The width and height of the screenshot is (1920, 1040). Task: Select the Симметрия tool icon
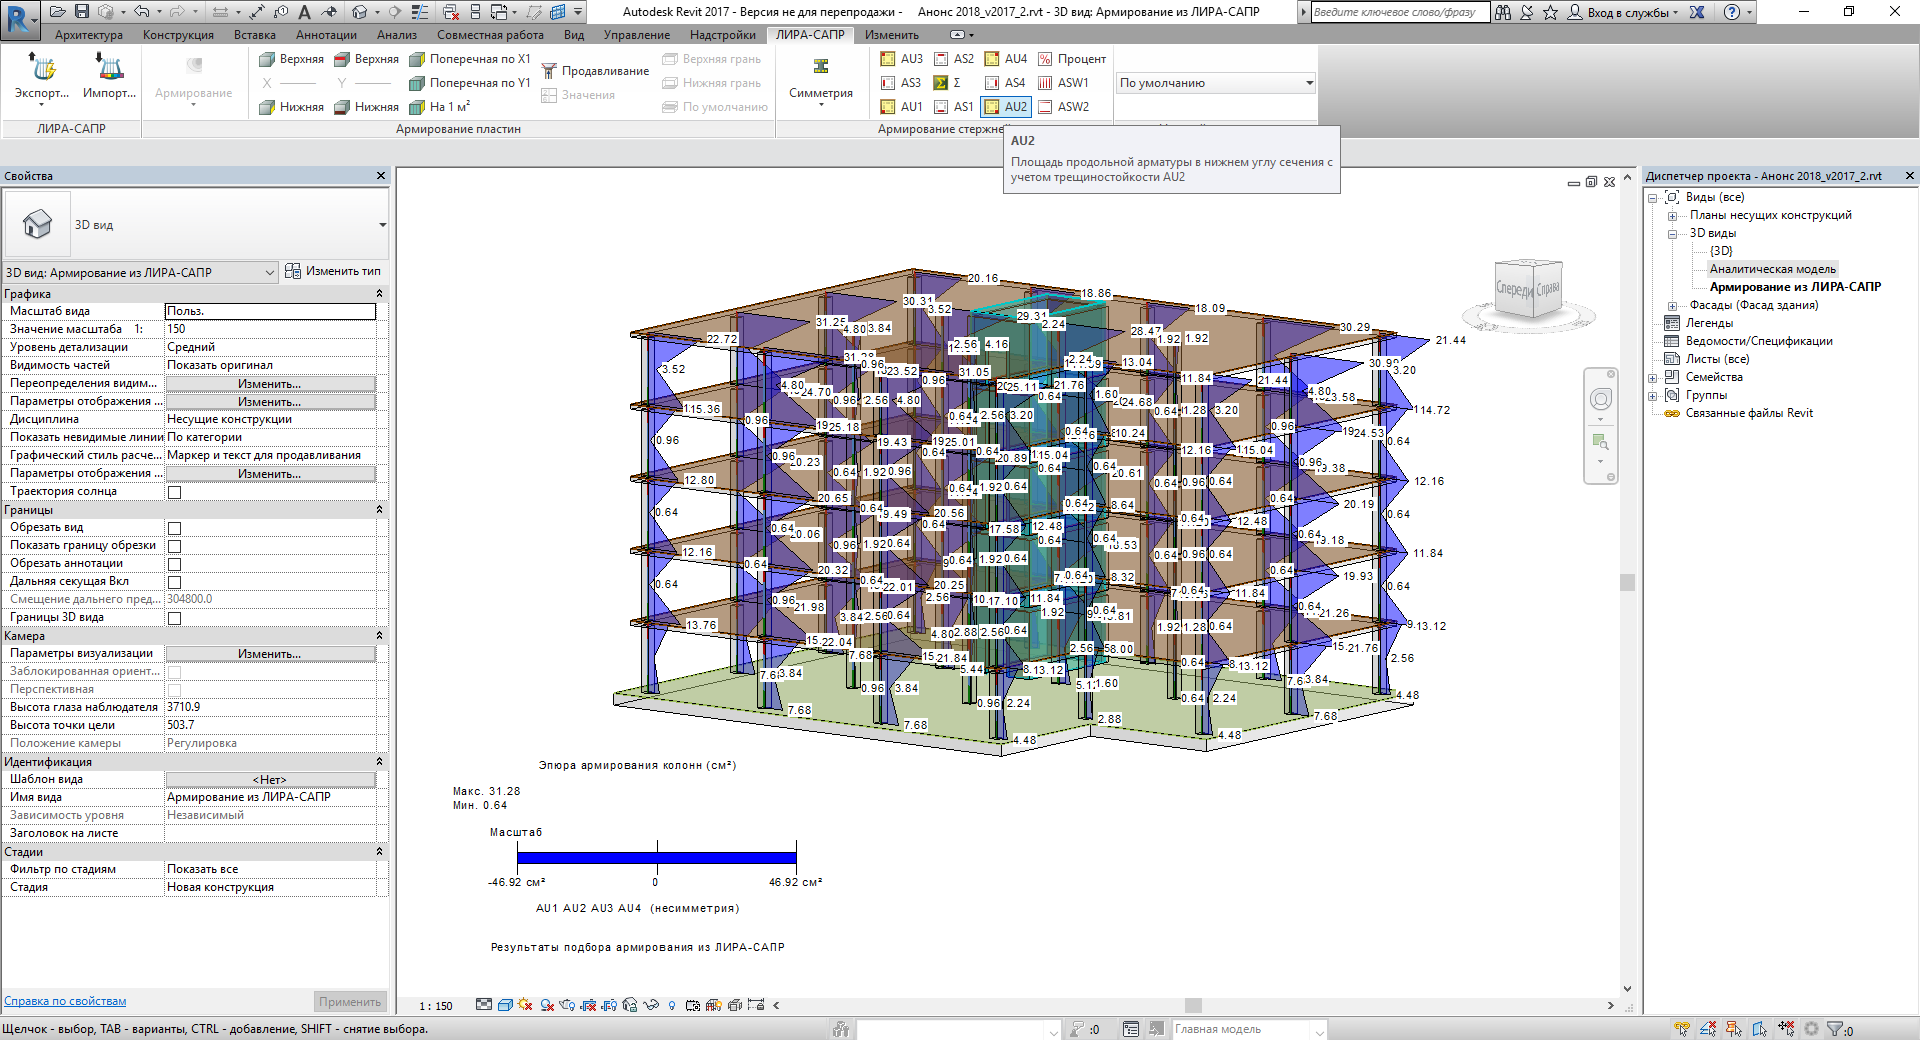821,67
